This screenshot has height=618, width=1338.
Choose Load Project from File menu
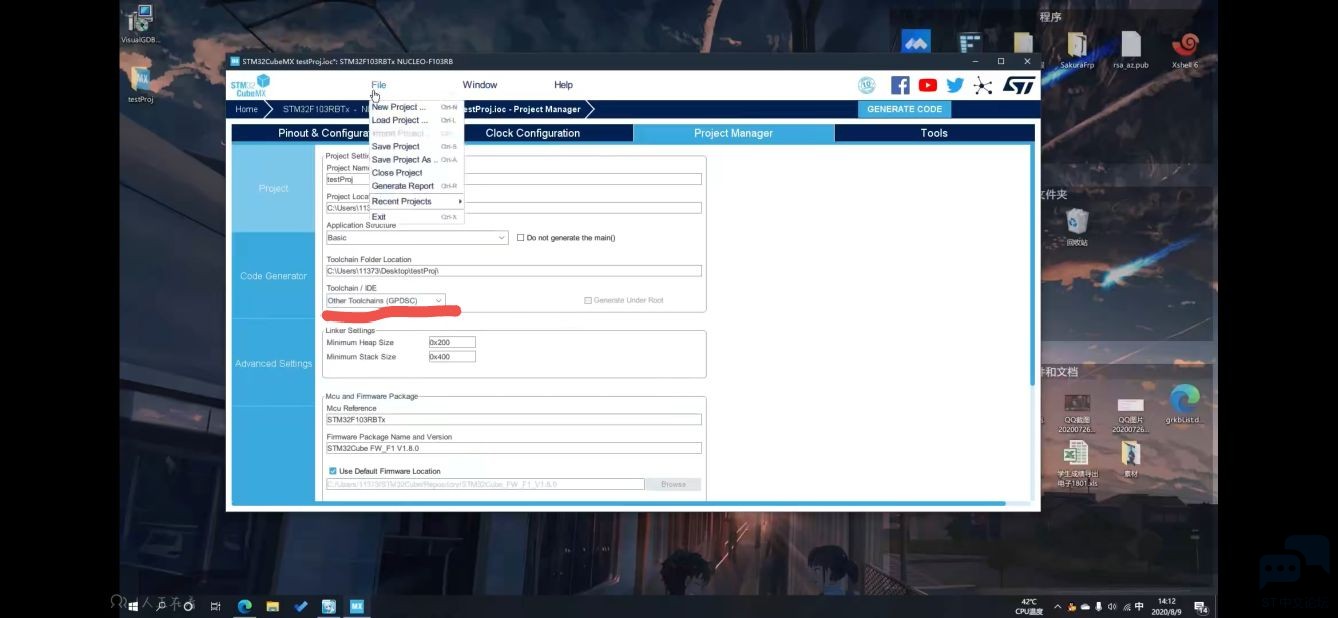click(x=415, y=120)
